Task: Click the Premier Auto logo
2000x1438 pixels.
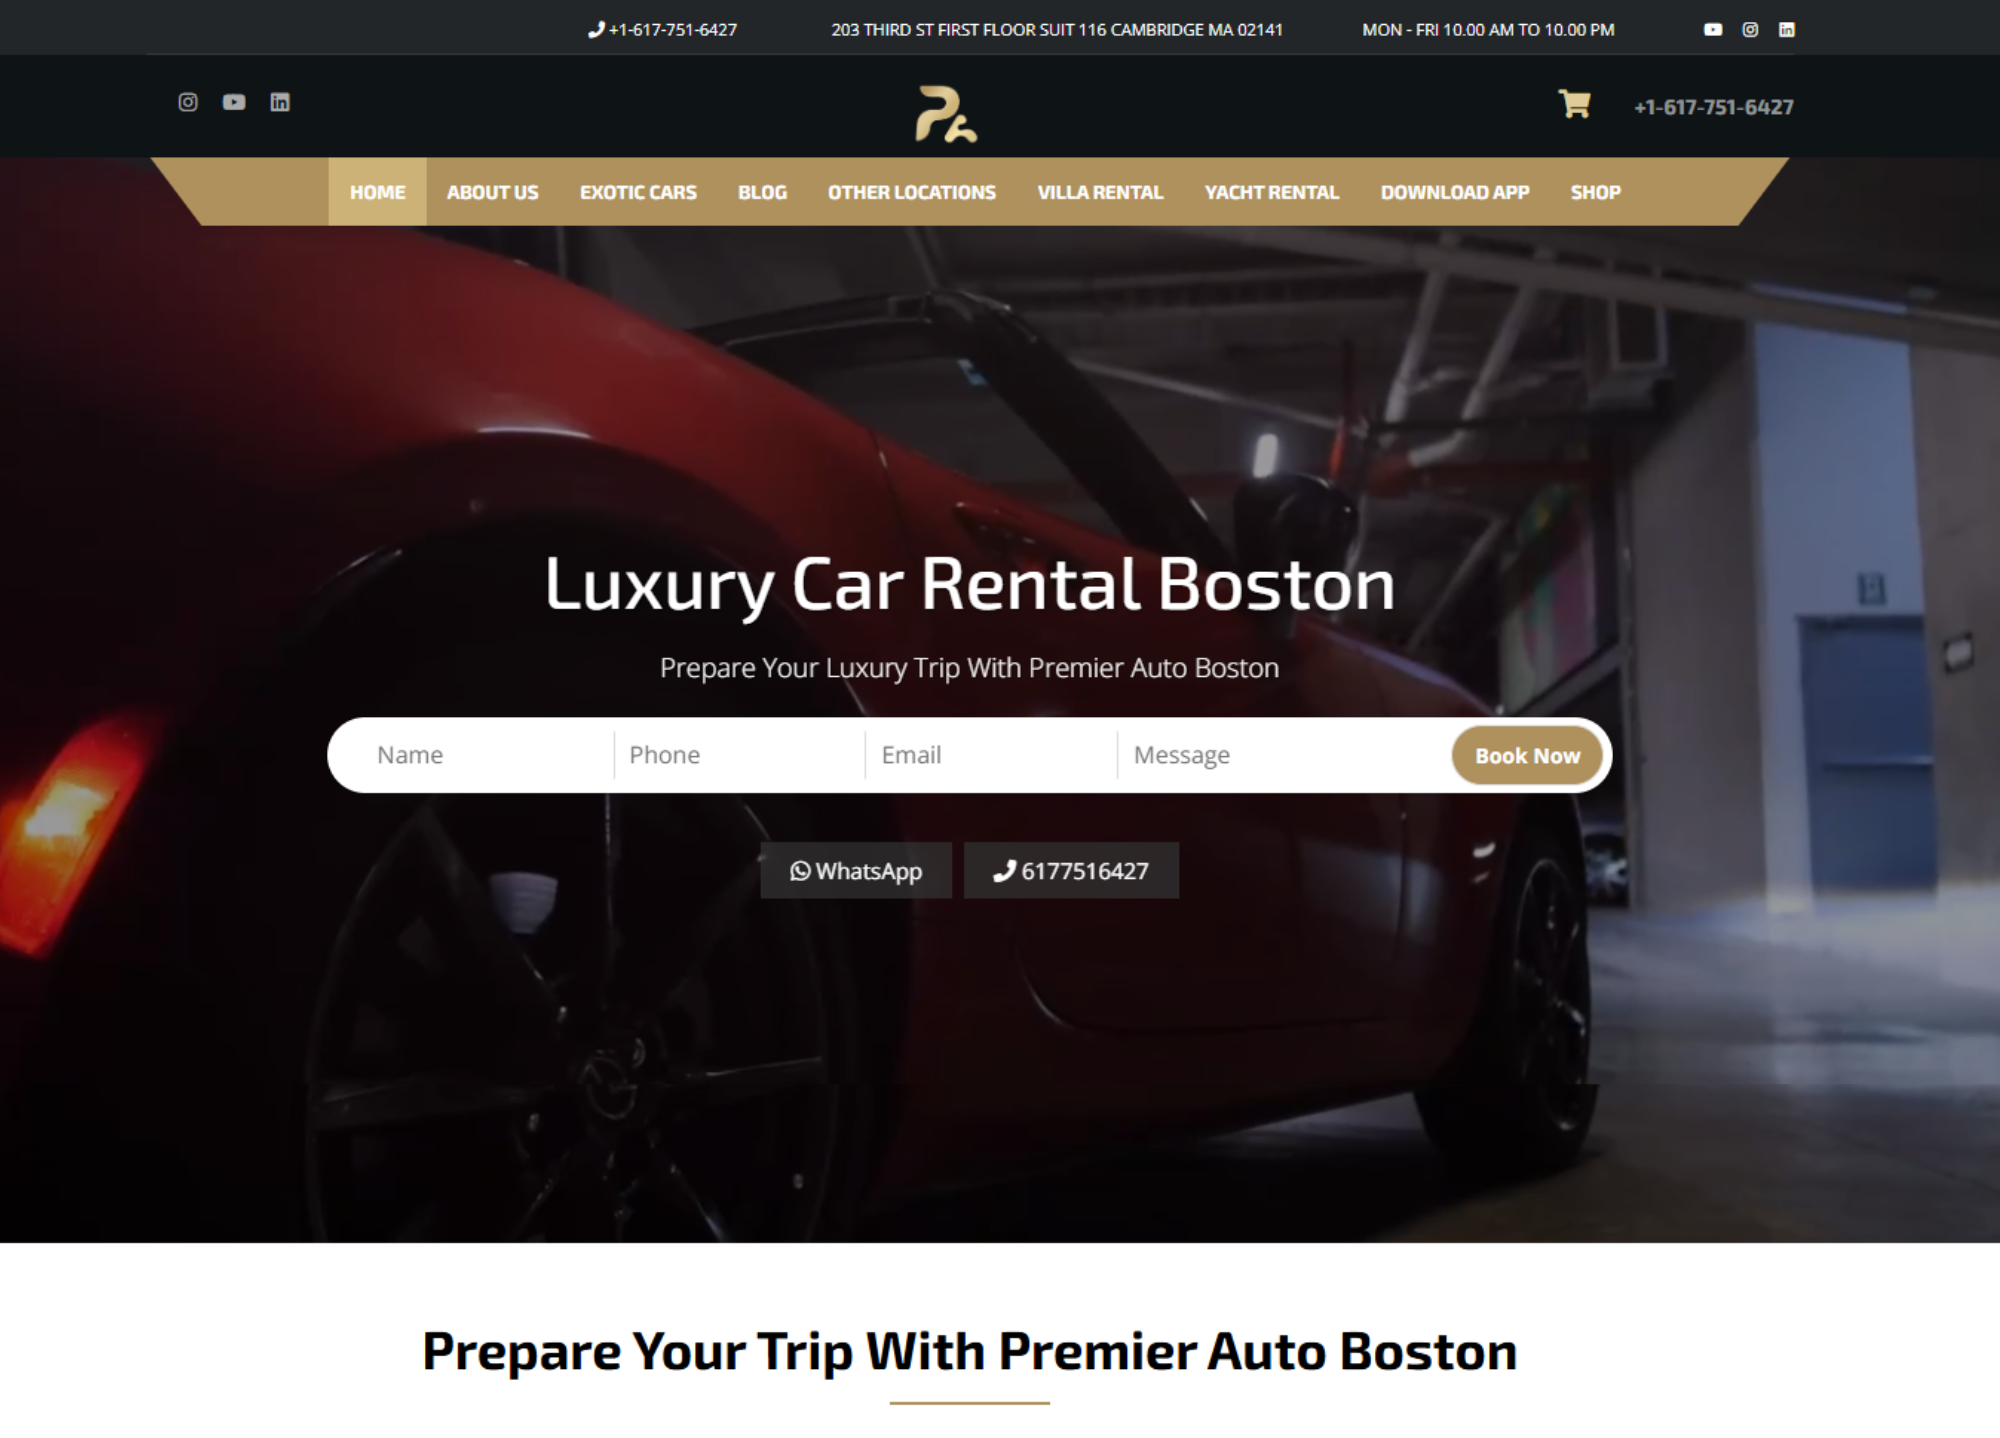Action: [946, 114]
